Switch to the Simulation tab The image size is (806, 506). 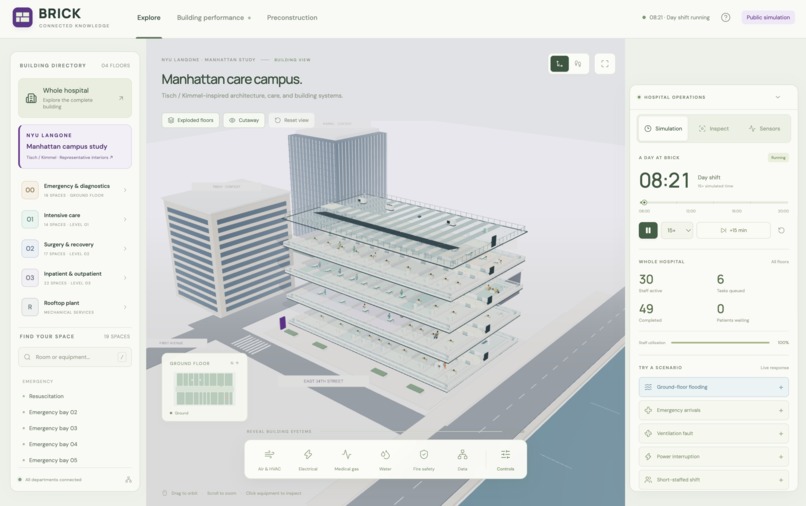[x=663, y=129]
